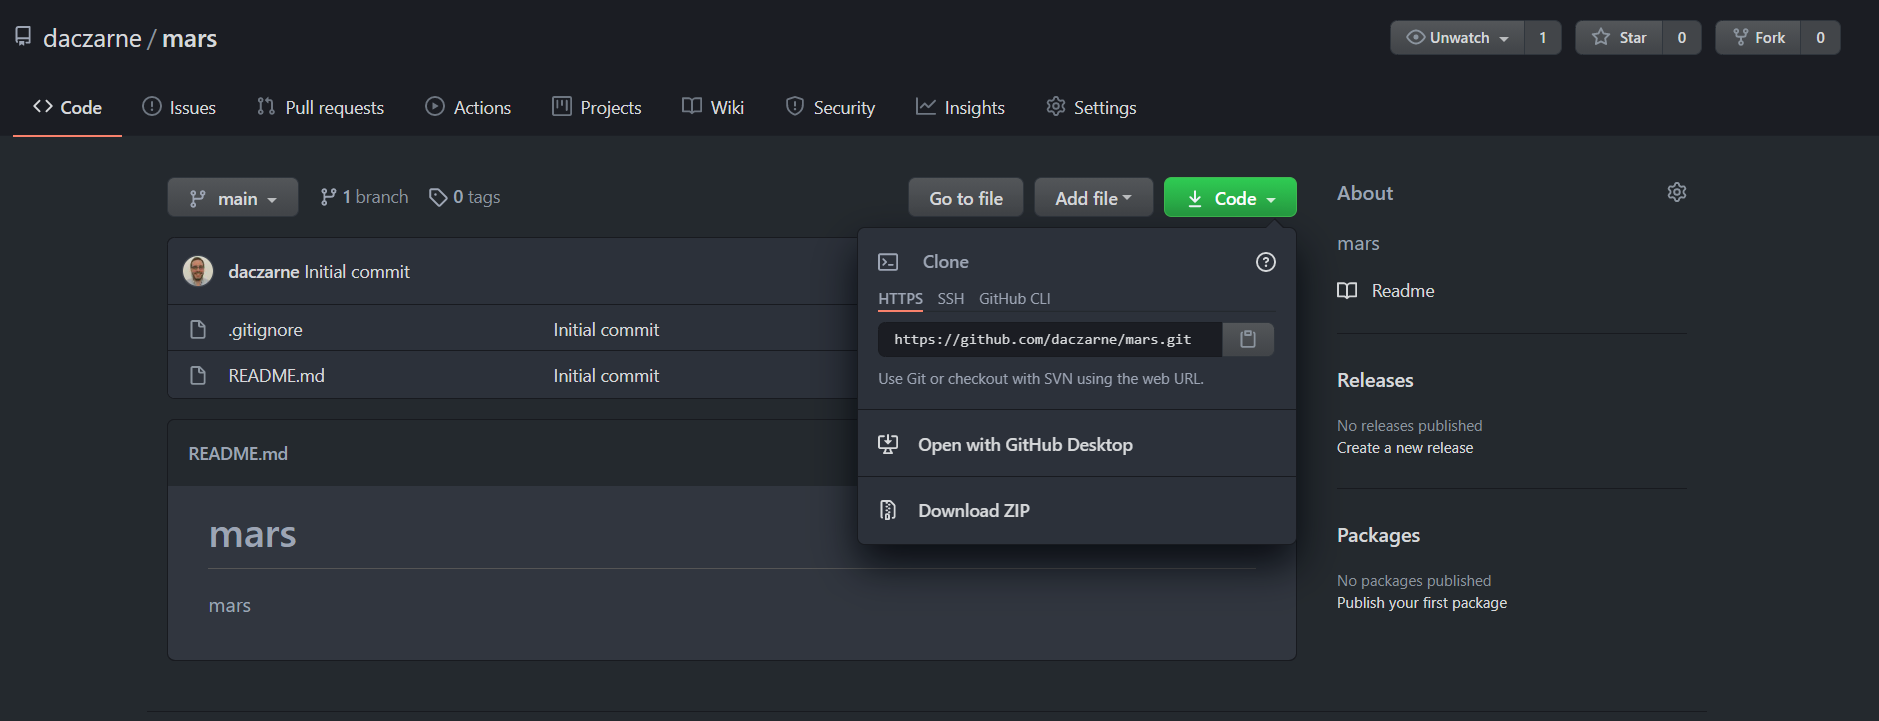
Task: Collapse the green Code dropdown
Action: point(1230,198)
